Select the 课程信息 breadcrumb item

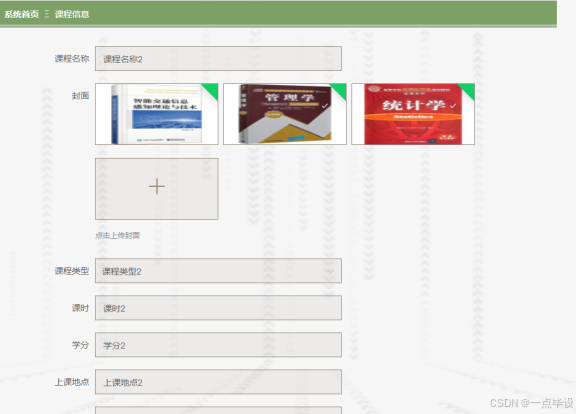(72, 14)
